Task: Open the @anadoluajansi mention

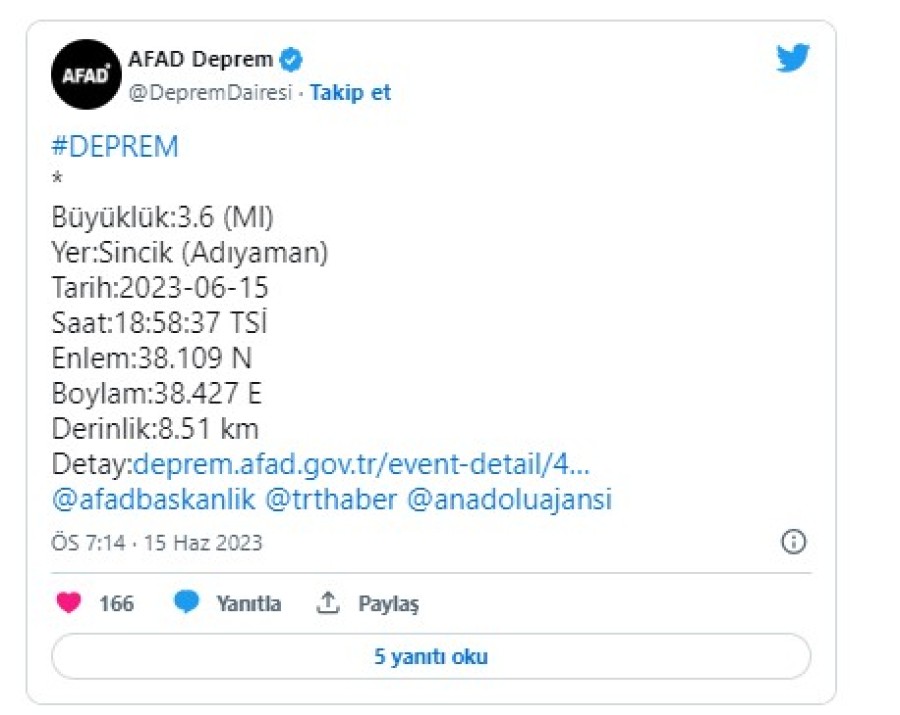Action: (x=509, y=499)
